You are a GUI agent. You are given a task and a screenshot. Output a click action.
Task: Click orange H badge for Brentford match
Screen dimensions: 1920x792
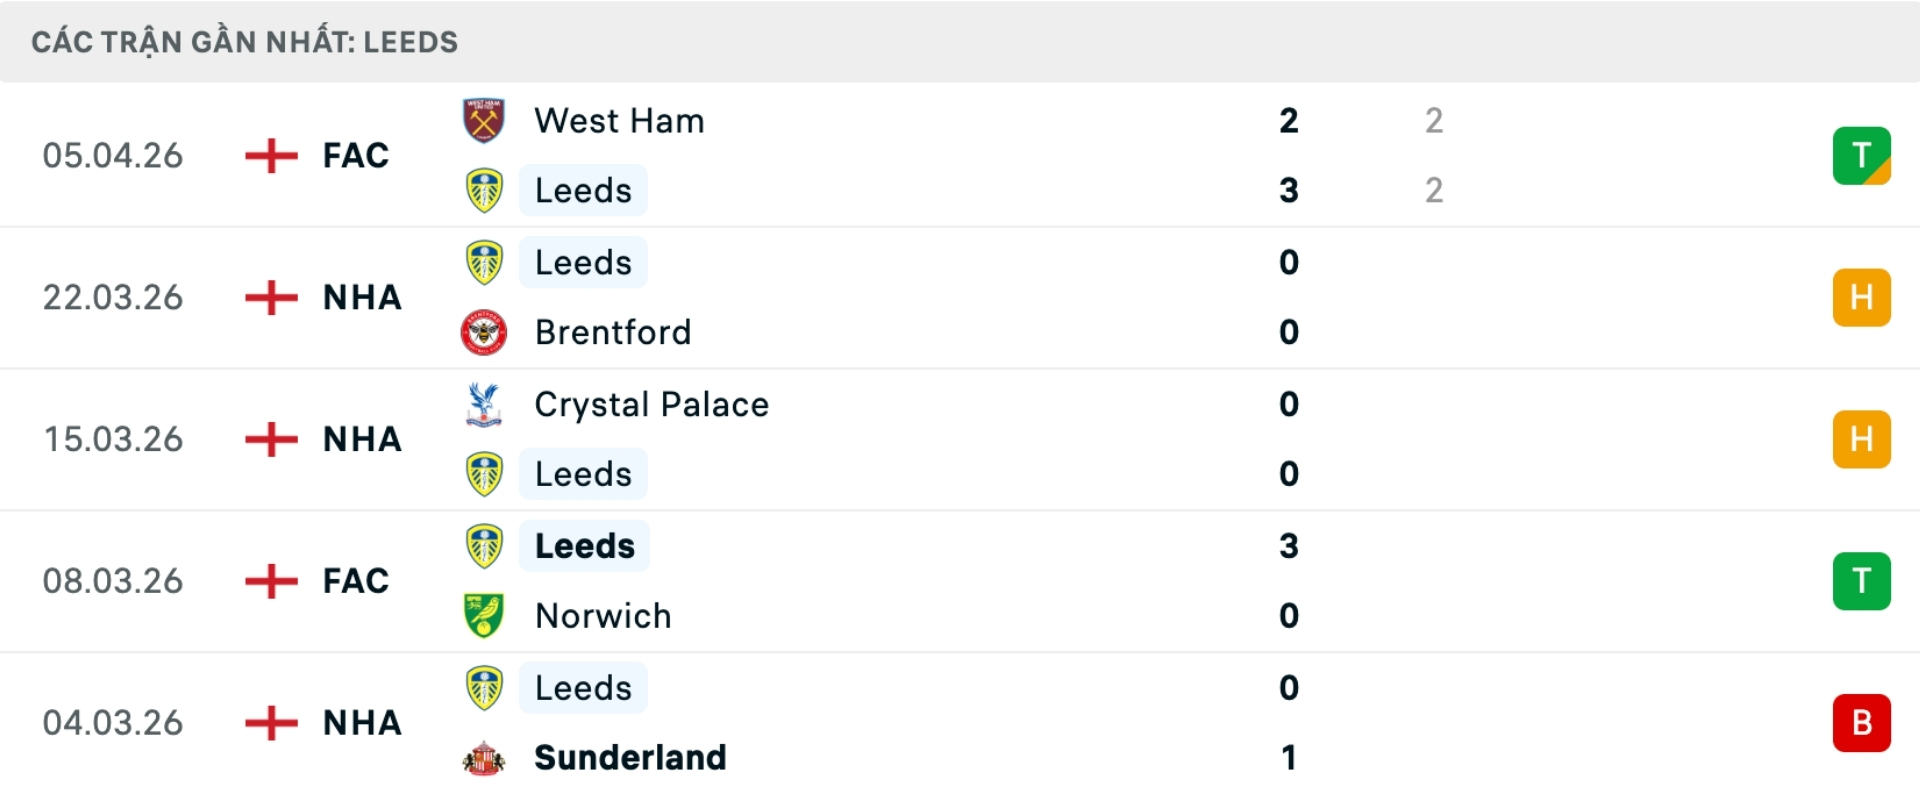coord(1861,297)
